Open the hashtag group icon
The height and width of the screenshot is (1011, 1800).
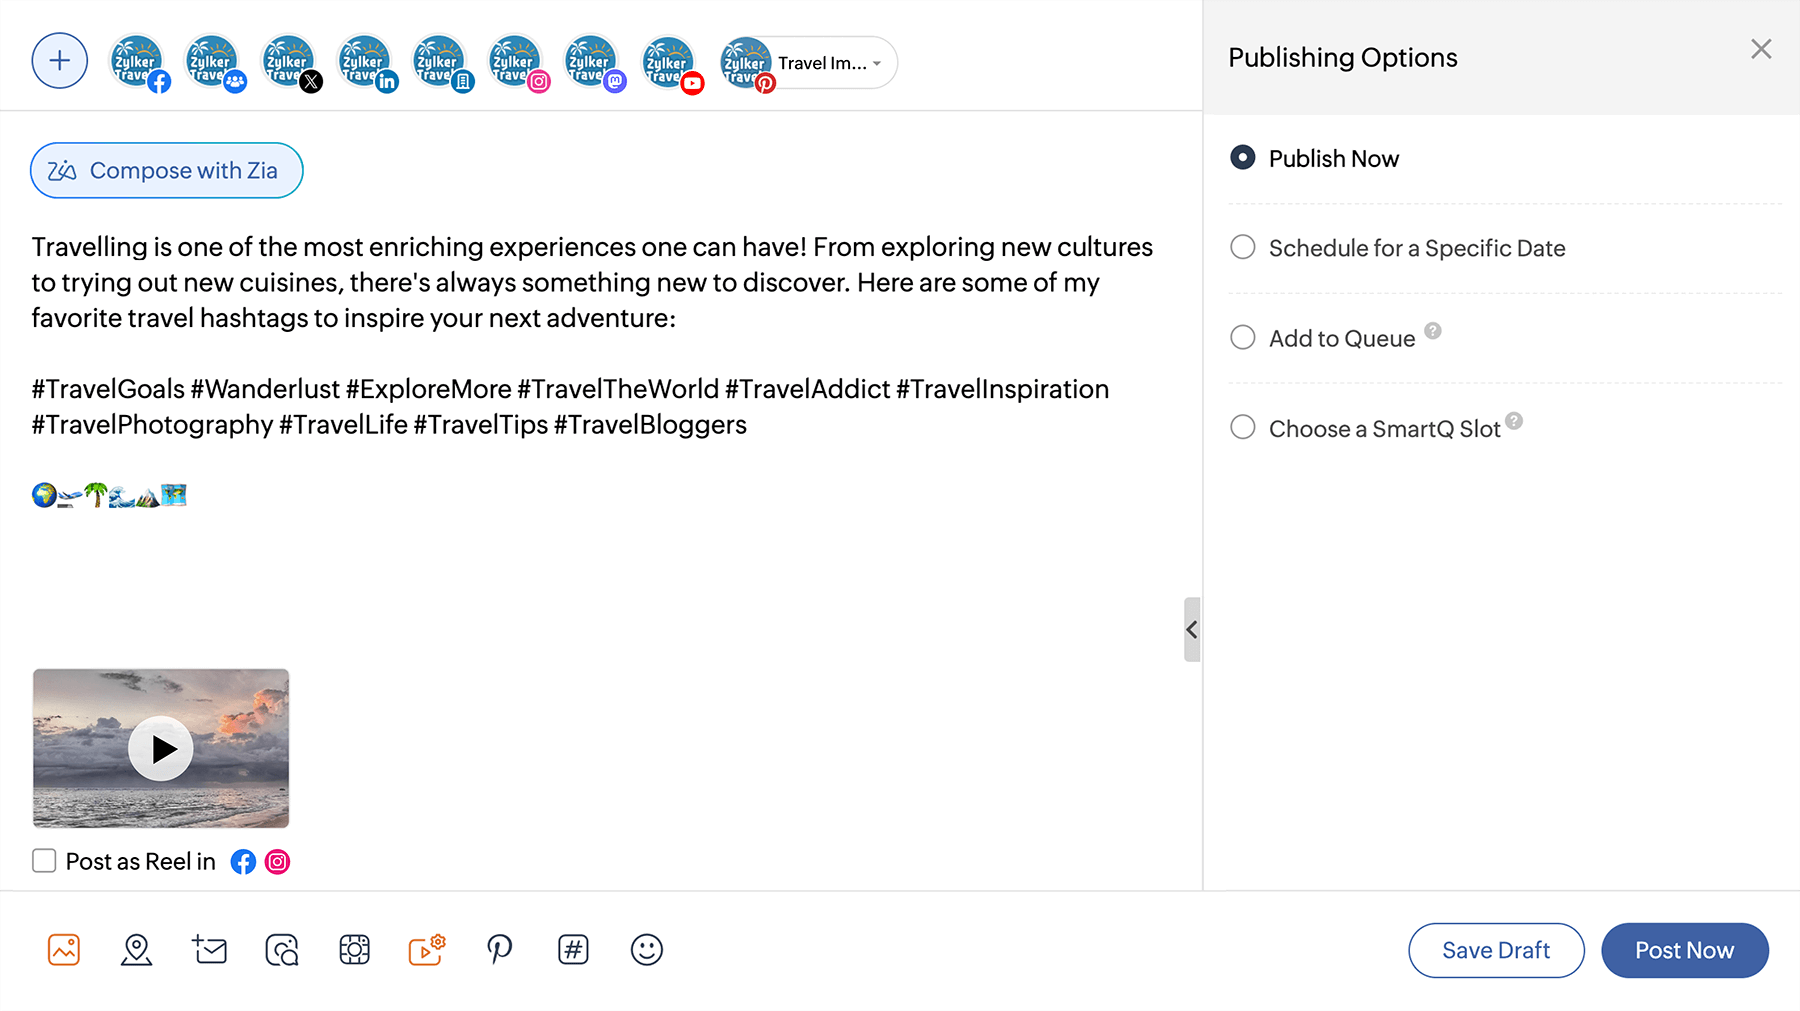[573, 950]
